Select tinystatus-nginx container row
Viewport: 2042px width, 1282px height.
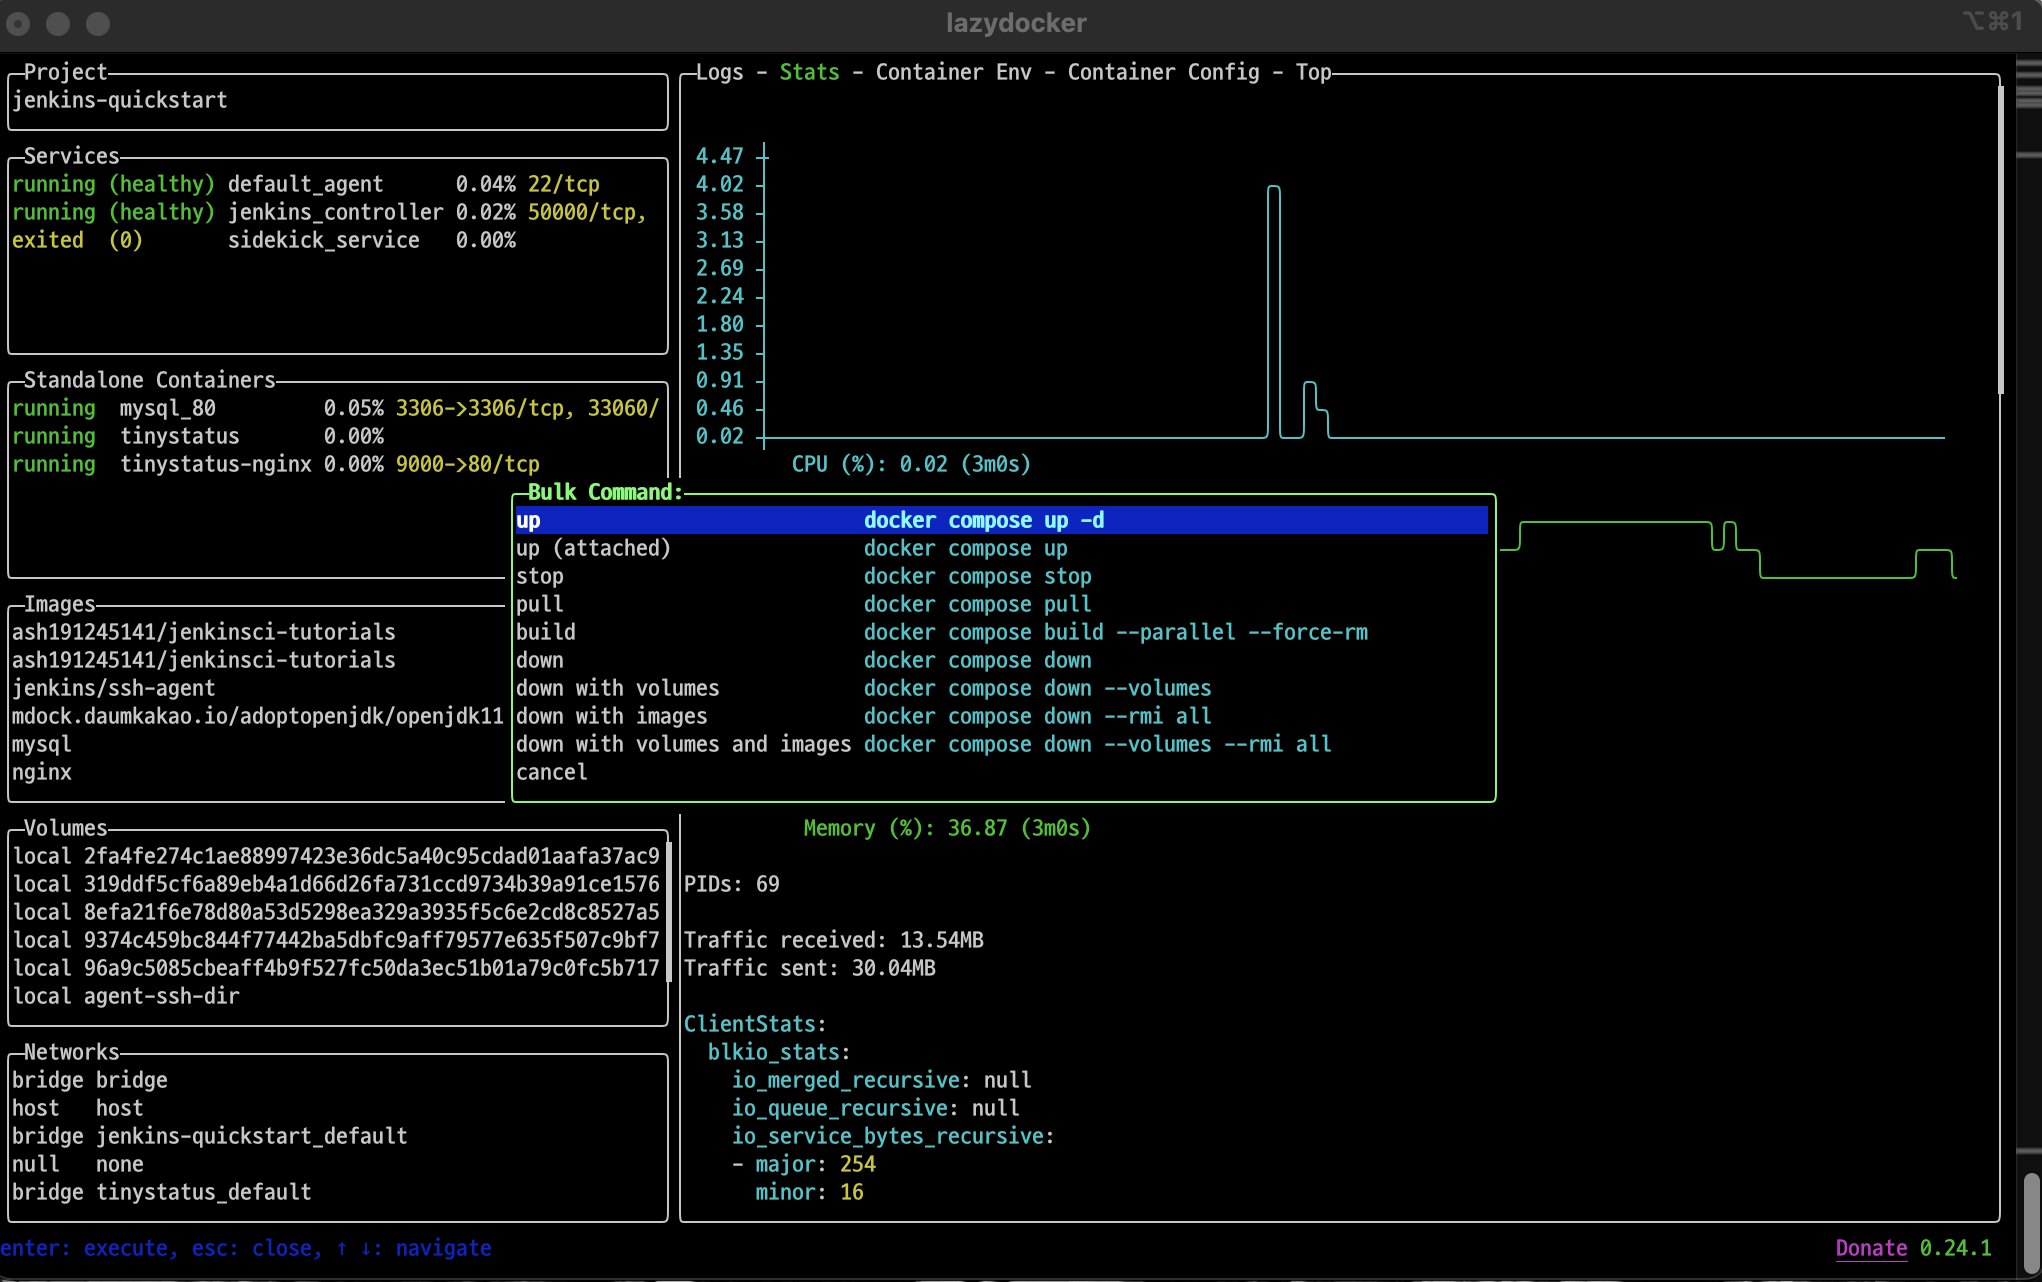(215, 464)
